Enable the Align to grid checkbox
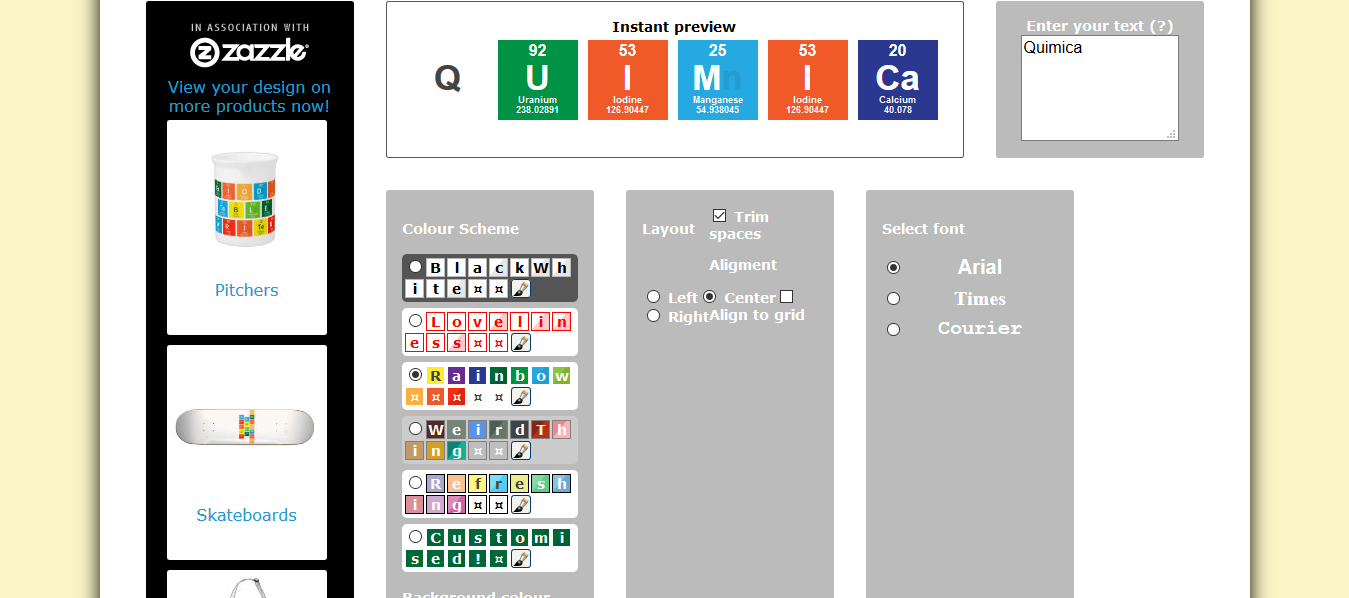This screenshot has width=1349, height=598. pos(786,297)
